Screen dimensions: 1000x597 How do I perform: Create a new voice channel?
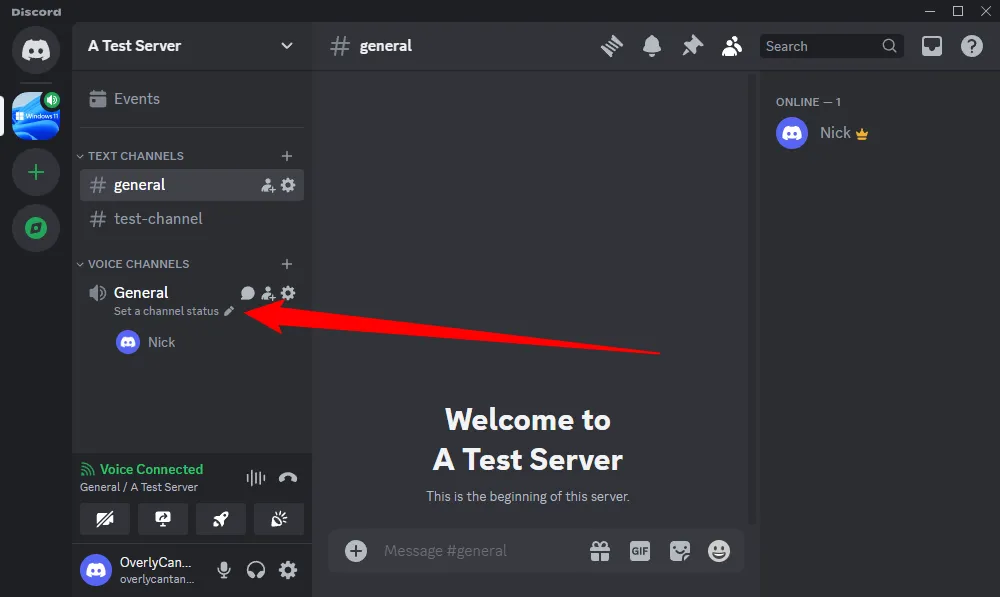[x=287, y=264]
